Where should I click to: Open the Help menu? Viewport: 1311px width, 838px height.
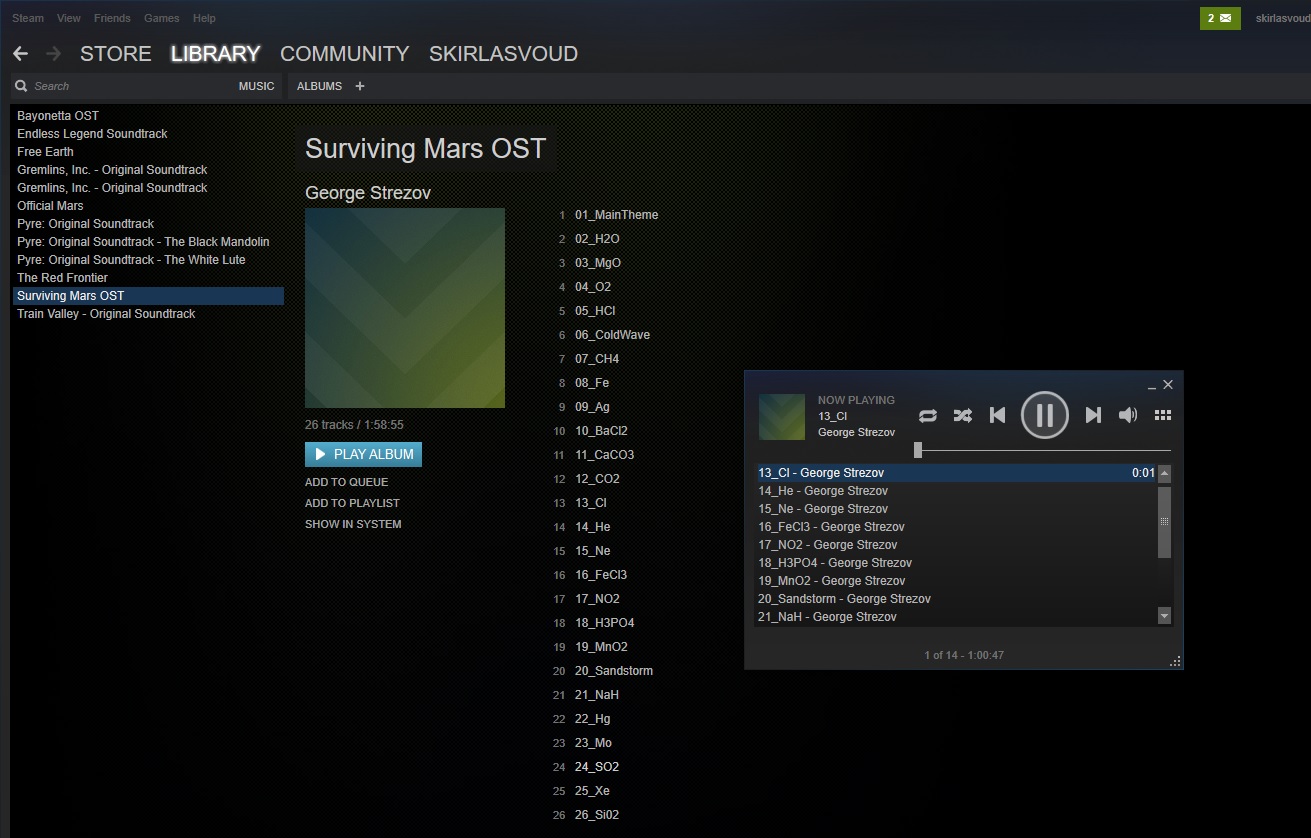pos(204,18)
